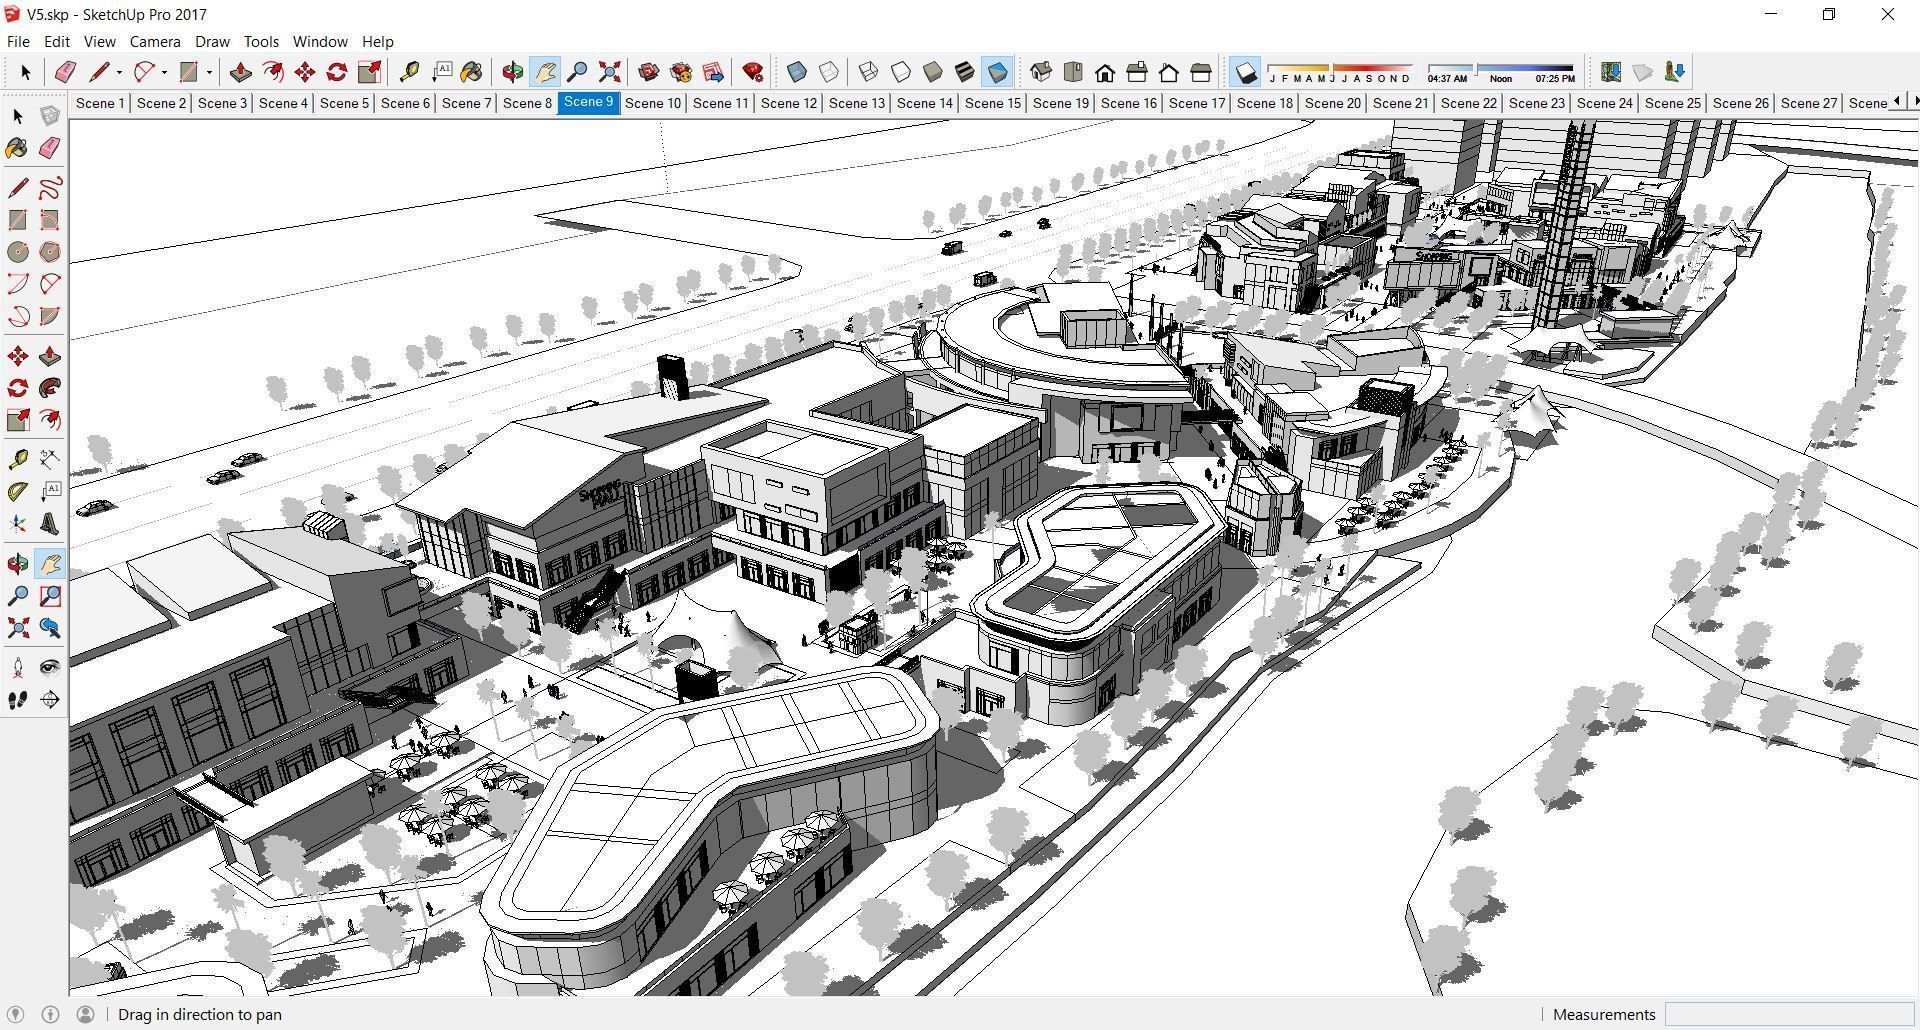Select the Axes tool in the left toolbar
The height and width of the screenshot is (1030, 1920).
(x=18, y=524)
